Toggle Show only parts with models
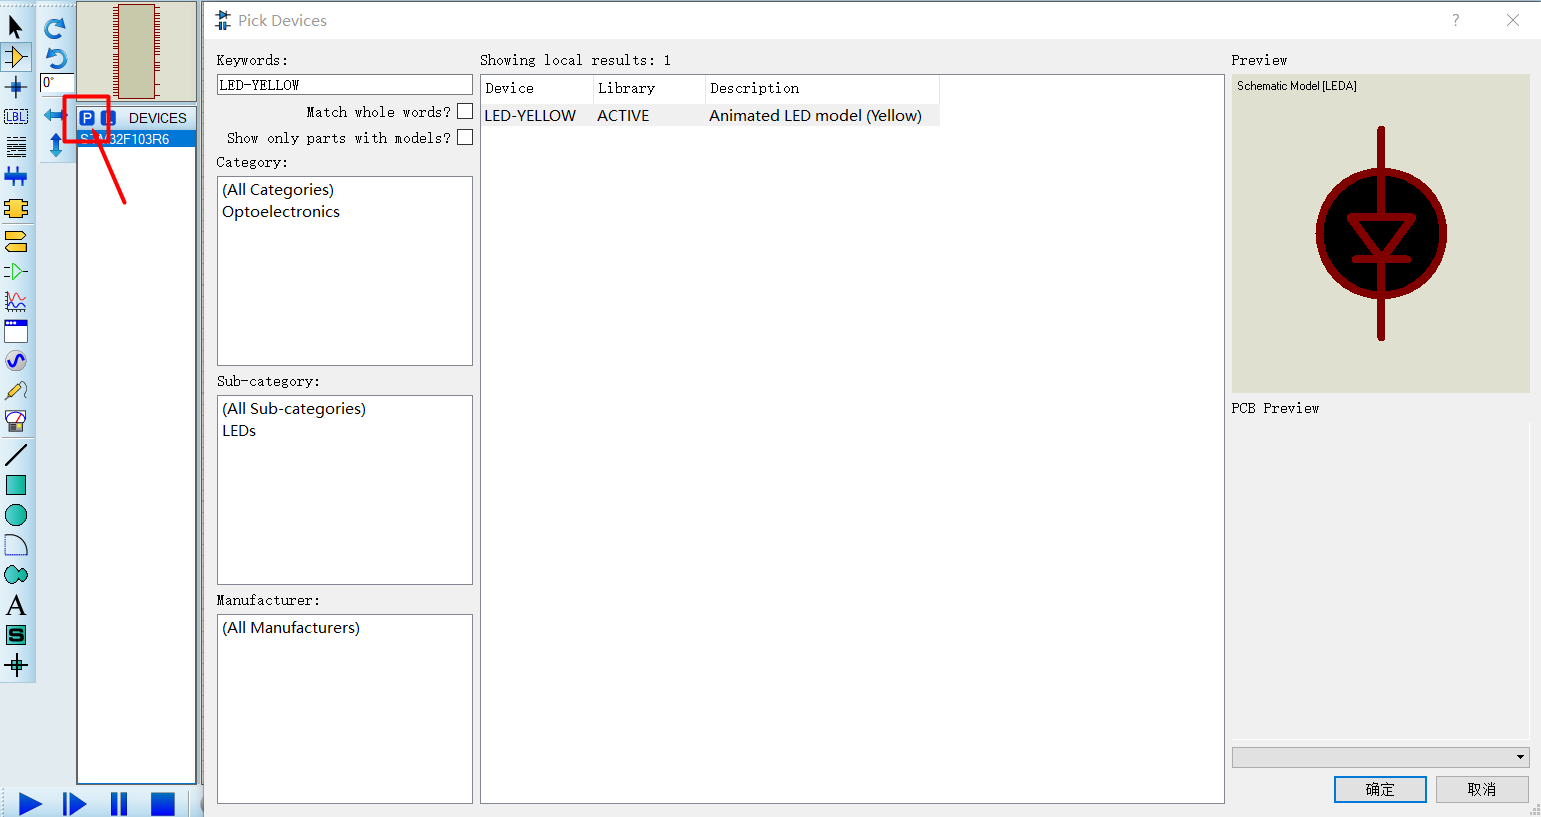The image size is (1541, 817). [x=465, y=137]
